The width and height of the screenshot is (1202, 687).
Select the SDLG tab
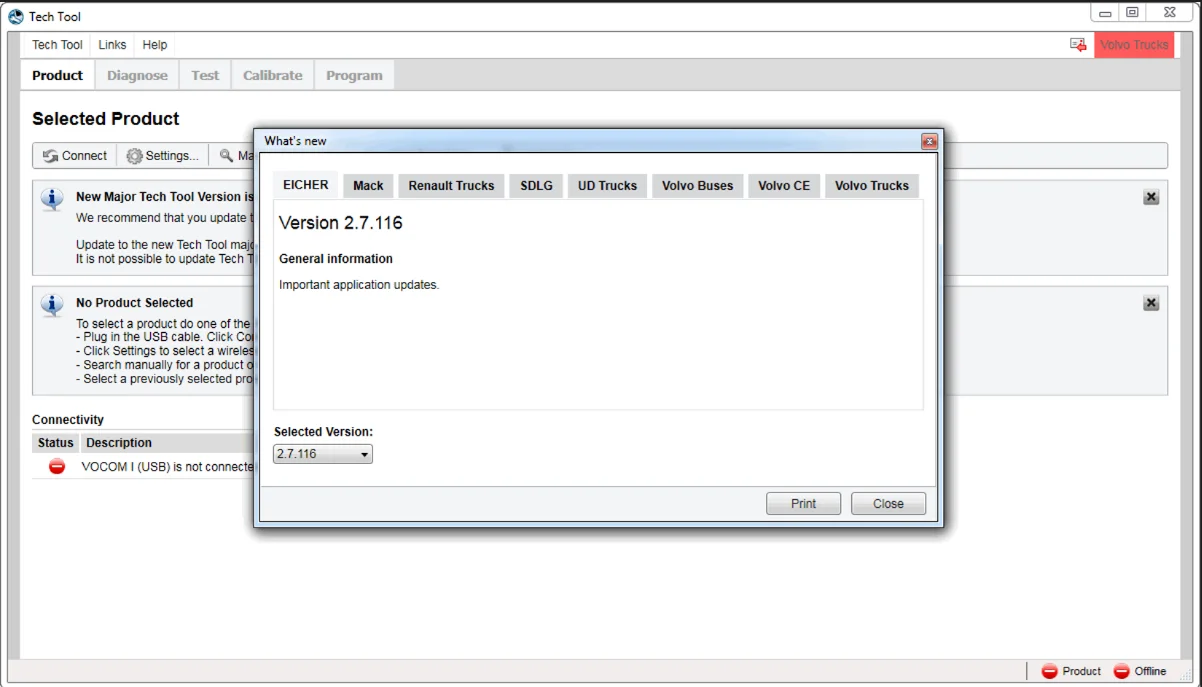[536, 186]
